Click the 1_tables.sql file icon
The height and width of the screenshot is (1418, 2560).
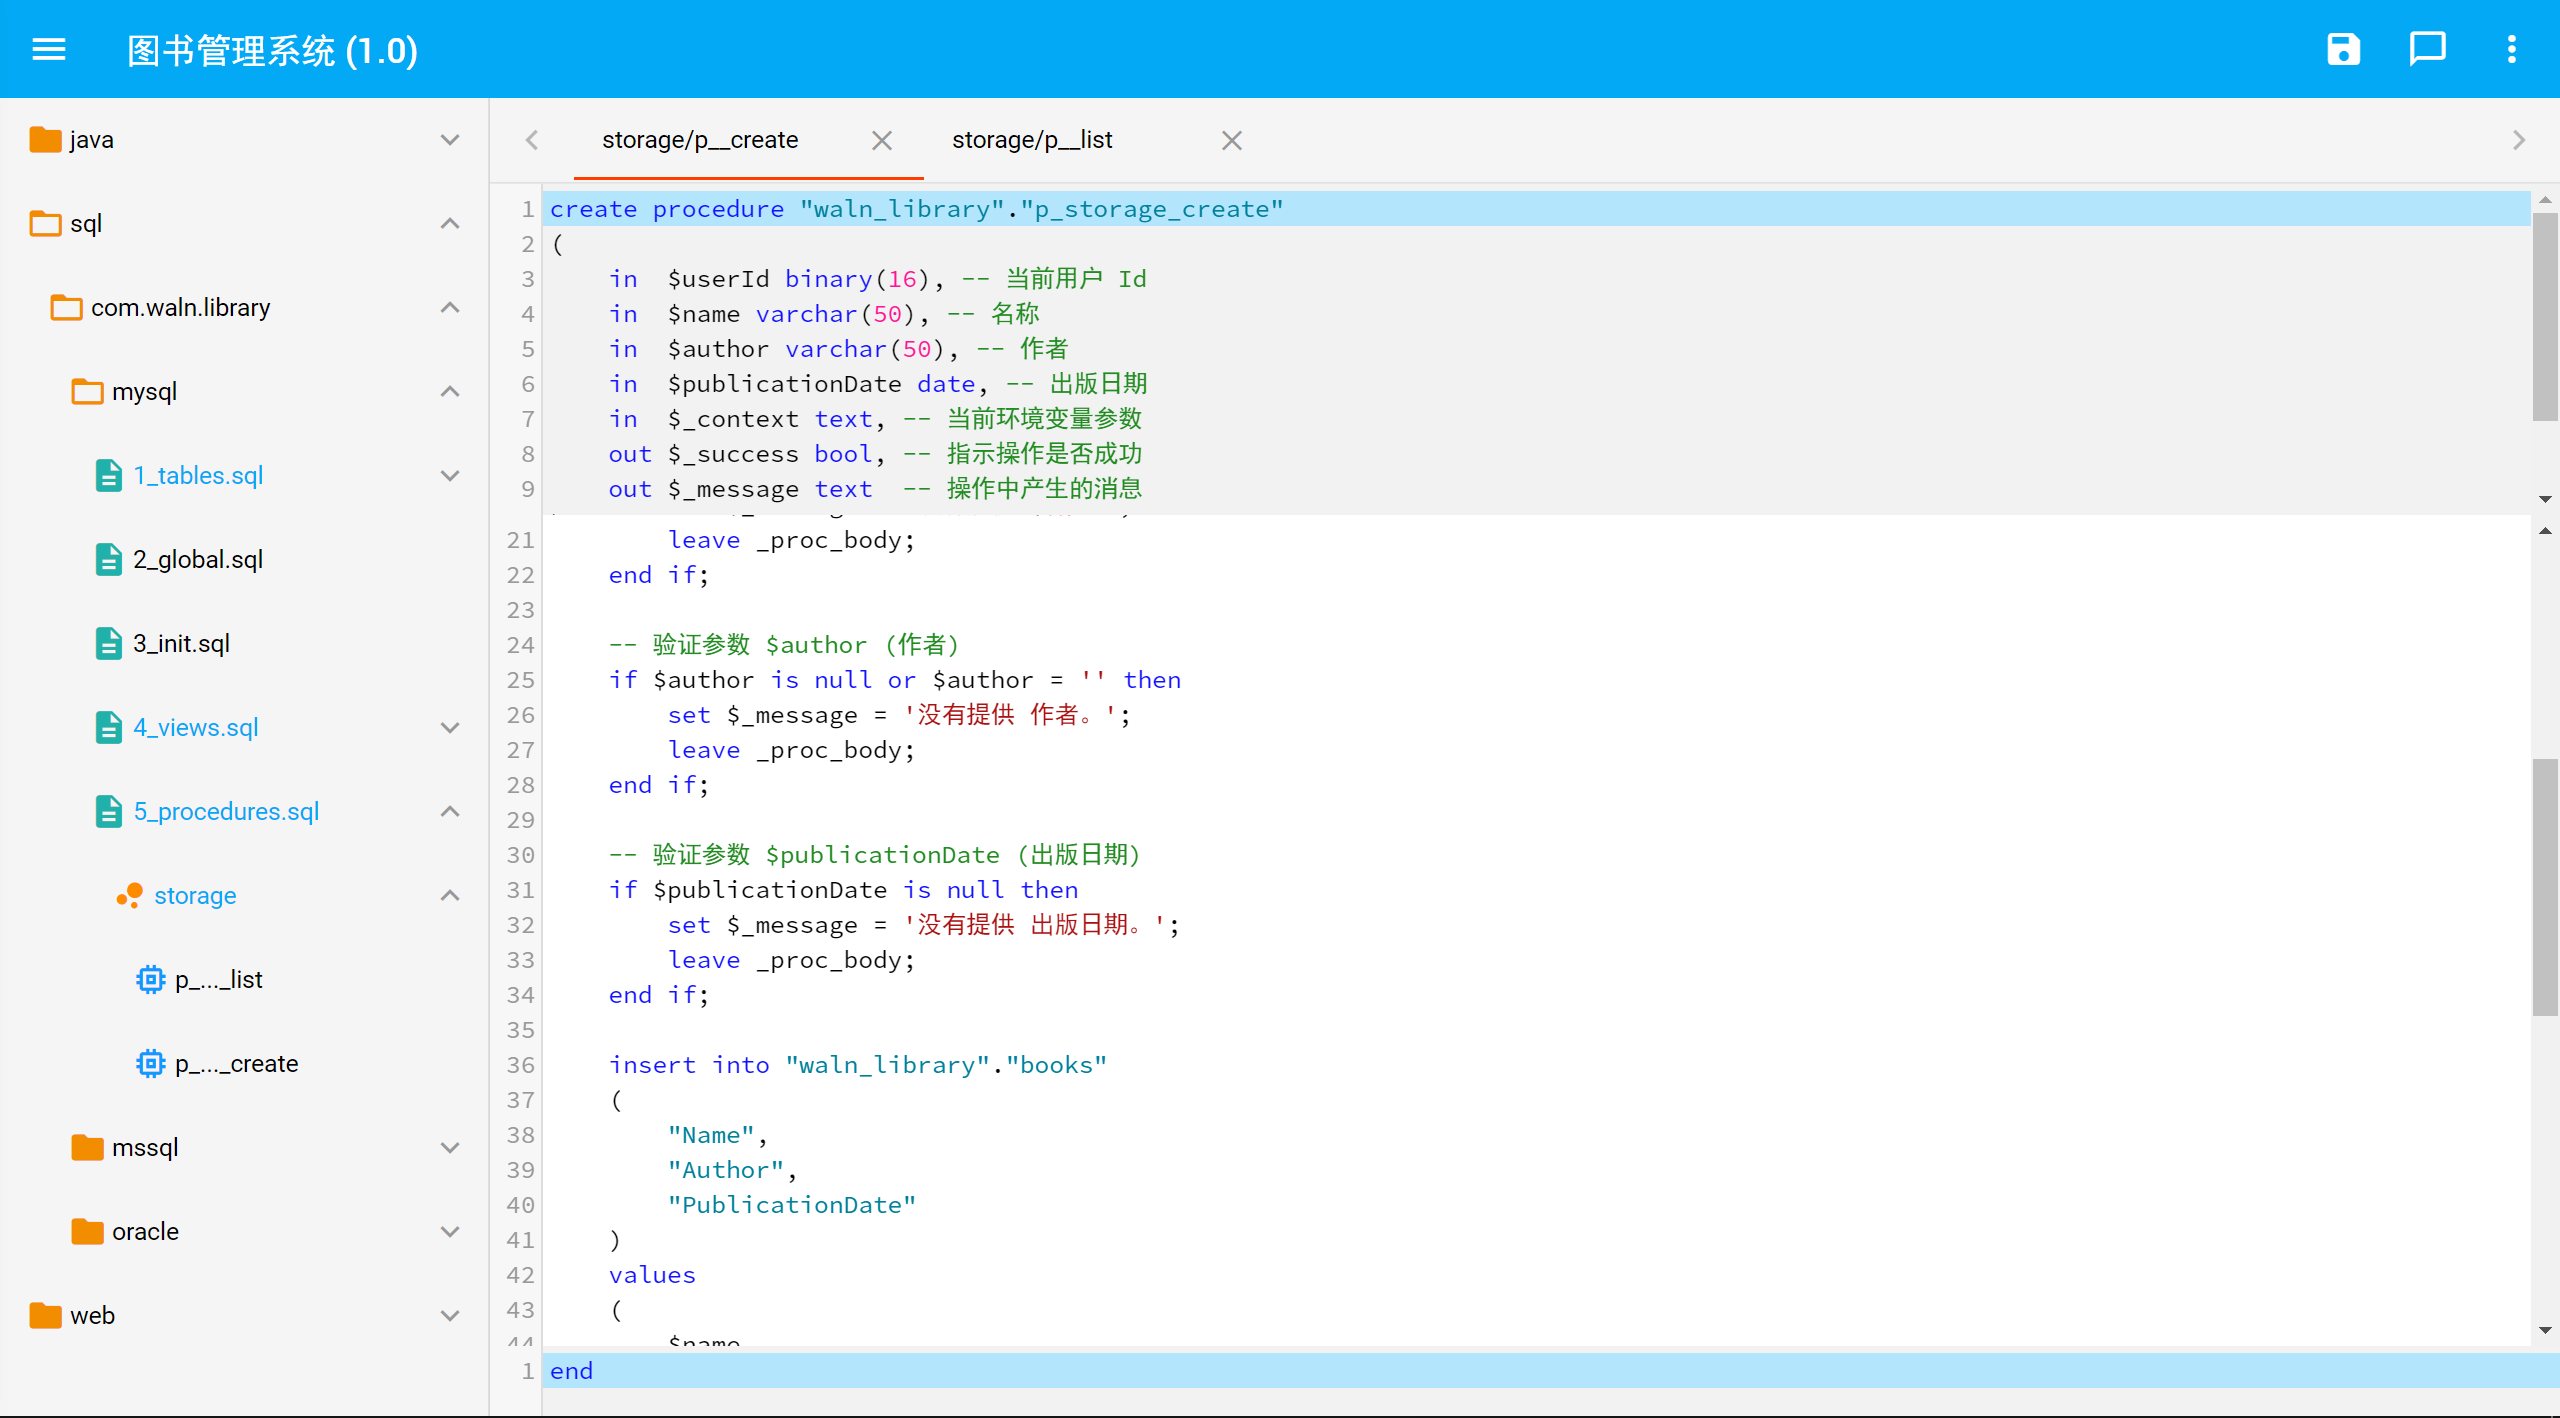coord(108,476)
